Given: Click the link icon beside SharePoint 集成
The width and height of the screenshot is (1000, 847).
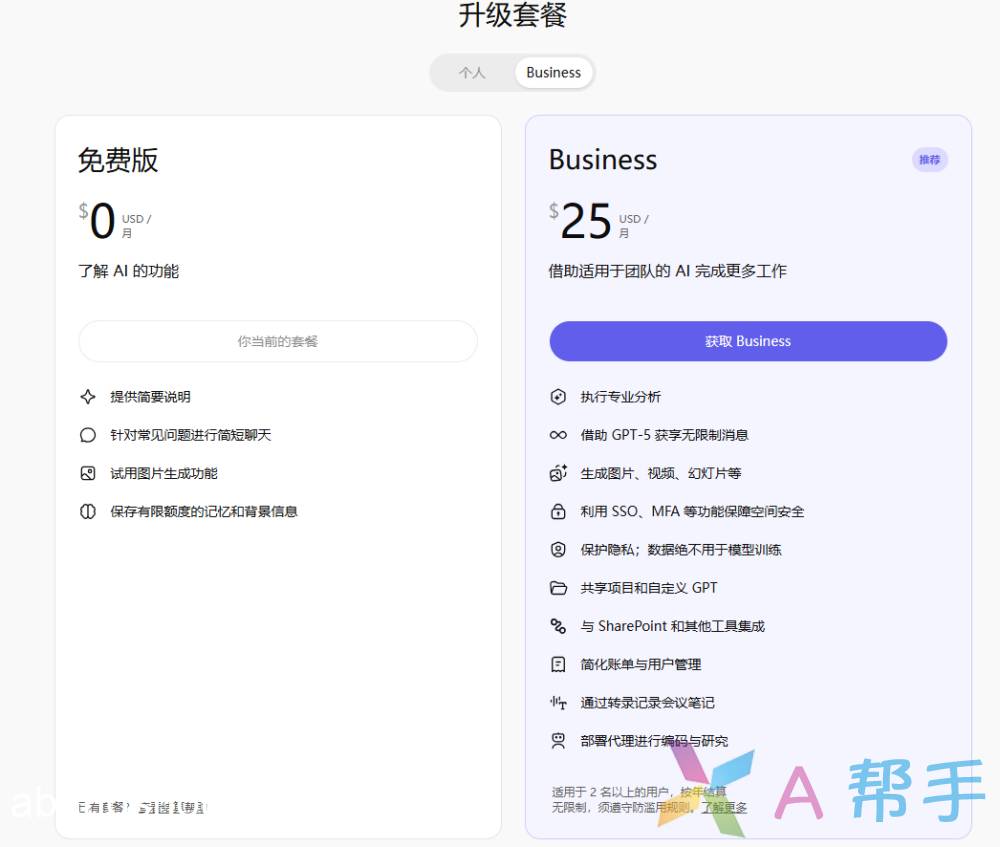Looking at the screenshot, I should (x=558, y=626).
